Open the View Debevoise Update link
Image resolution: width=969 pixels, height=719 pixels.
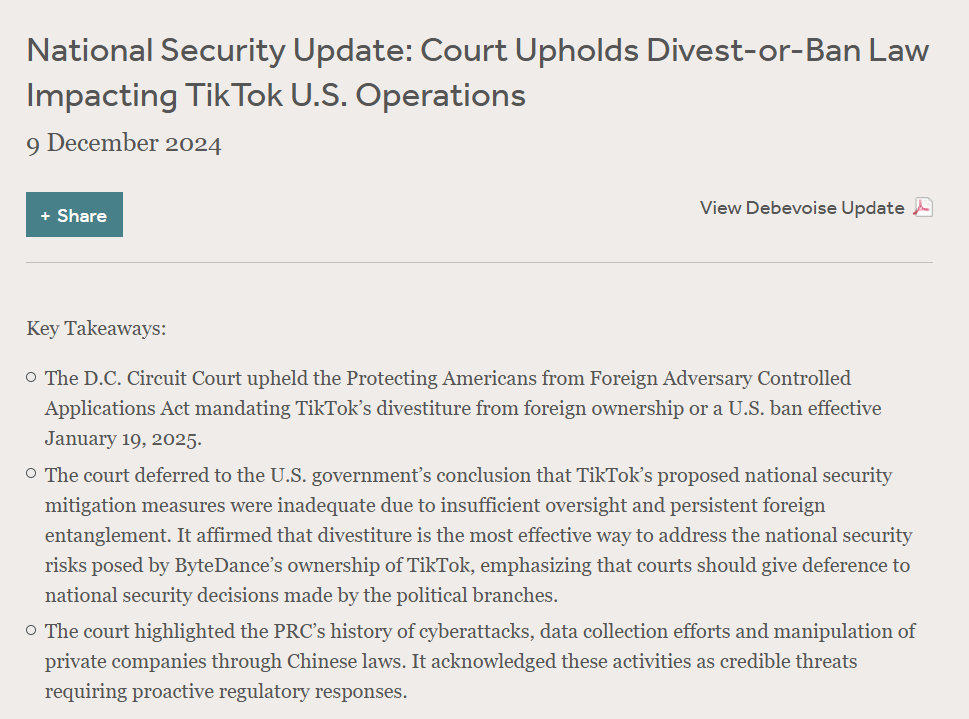(802, 208)
